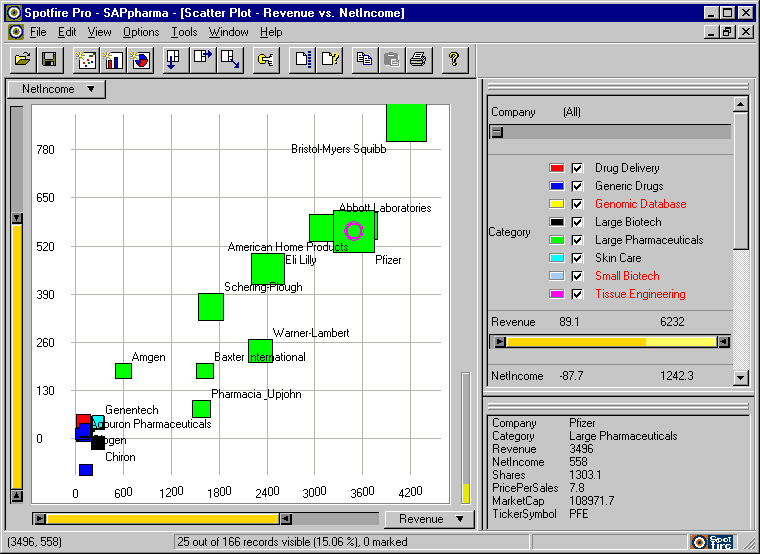Image resolution: width=760 pixels, height=554 pixels.
Task: Click the magenta Tissue Engineering color swatch
Action: (556, 294)
